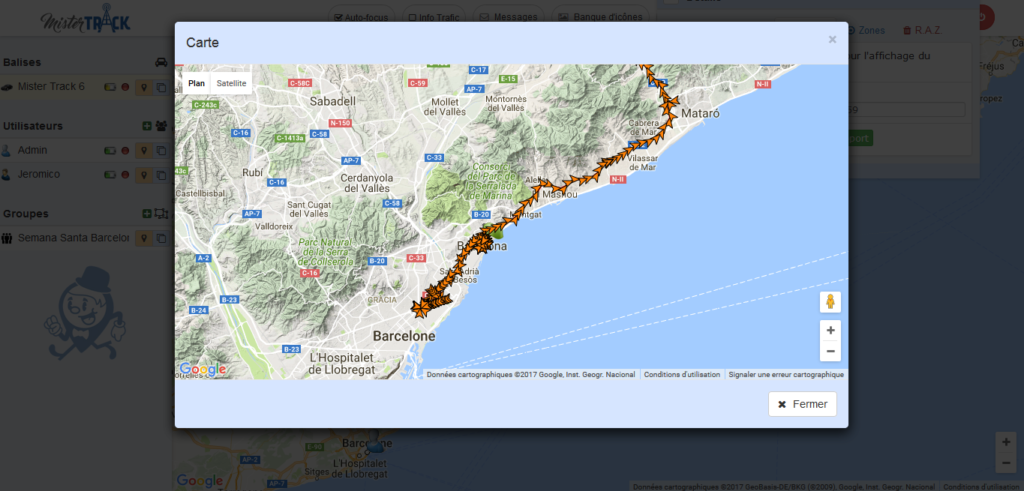Open Messages in the top toolbar
The height and width of the screenshot is (491, 1024).
coord(509,17)
